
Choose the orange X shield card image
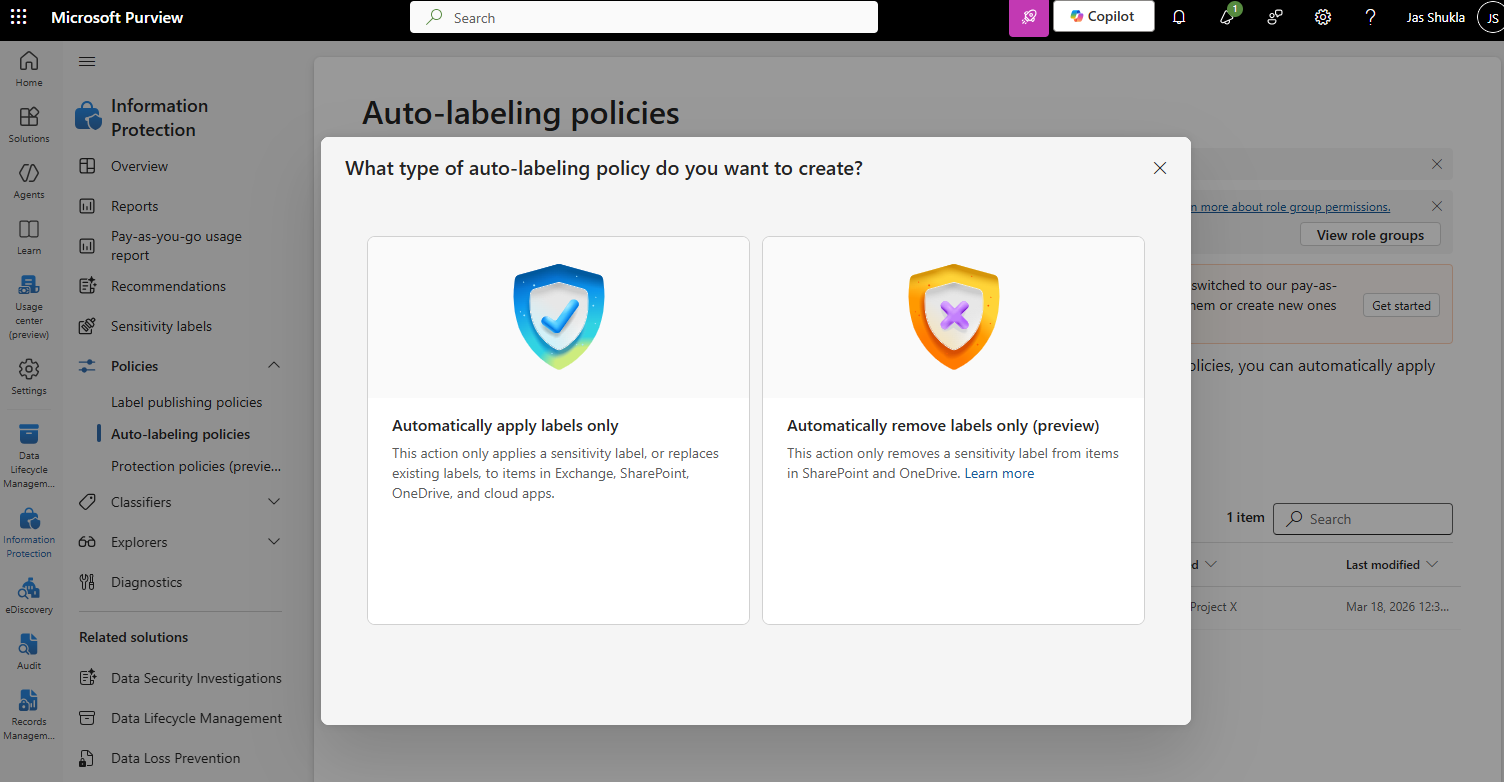pos(954,317)
